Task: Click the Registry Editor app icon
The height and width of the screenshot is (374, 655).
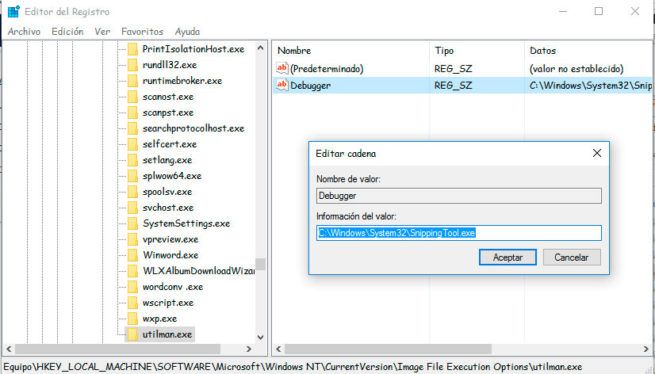Action: tap(14, 11)
